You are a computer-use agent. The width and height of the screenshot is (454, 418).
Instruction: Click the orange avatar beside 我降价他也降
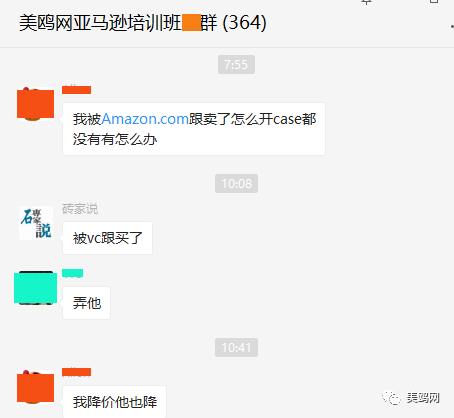tap(35, 387)
